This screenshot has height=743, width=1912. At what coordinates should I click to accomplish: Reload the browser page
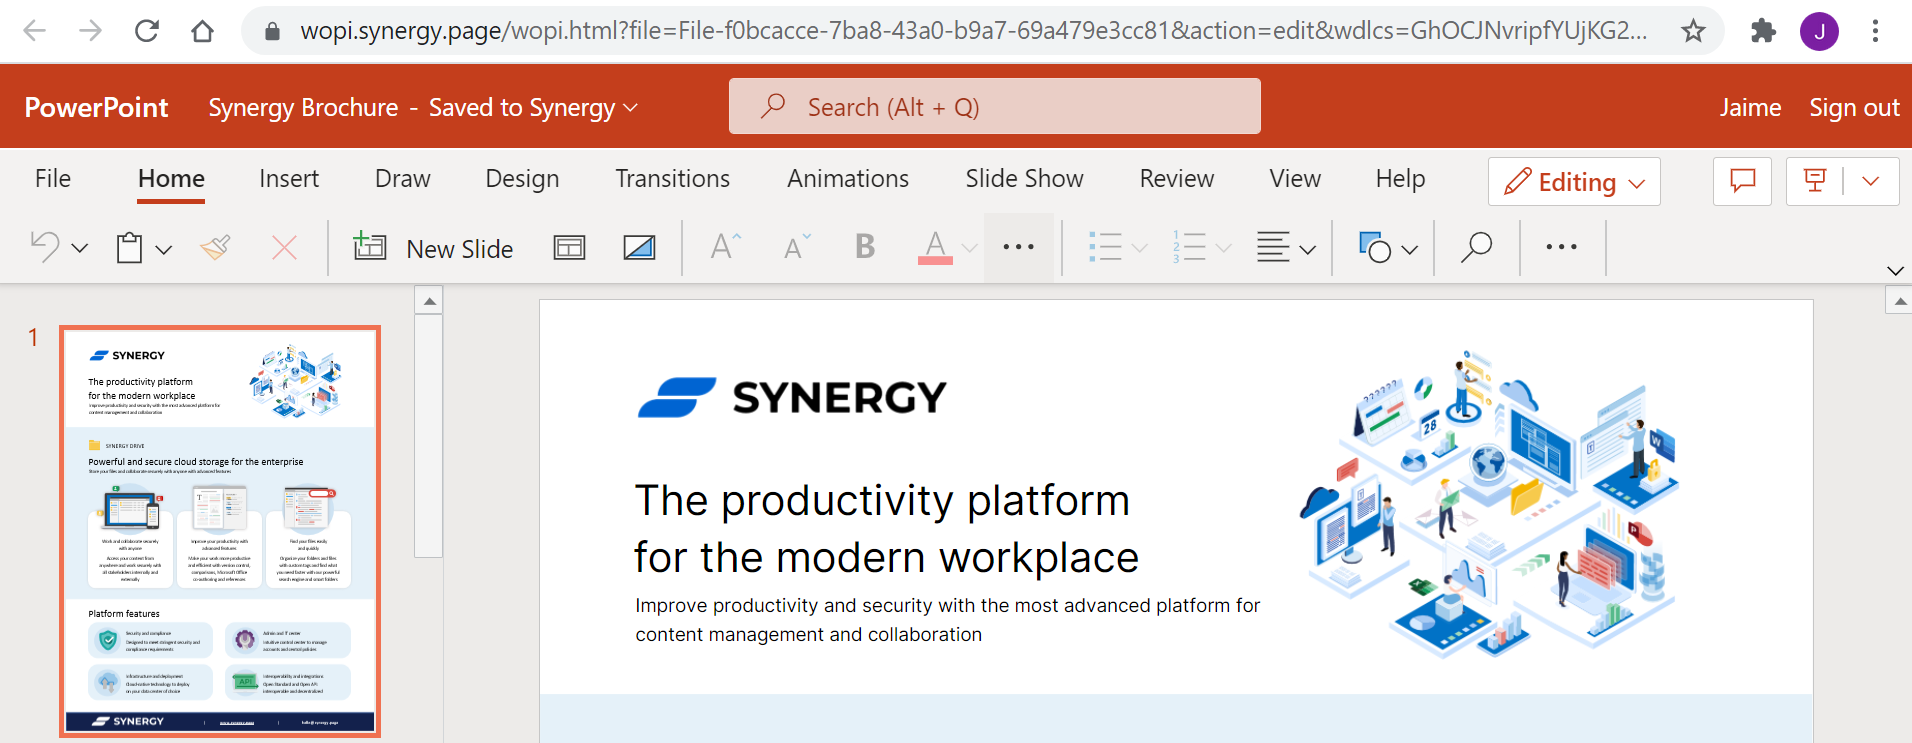pyautogui.click(x=147, y=31)
